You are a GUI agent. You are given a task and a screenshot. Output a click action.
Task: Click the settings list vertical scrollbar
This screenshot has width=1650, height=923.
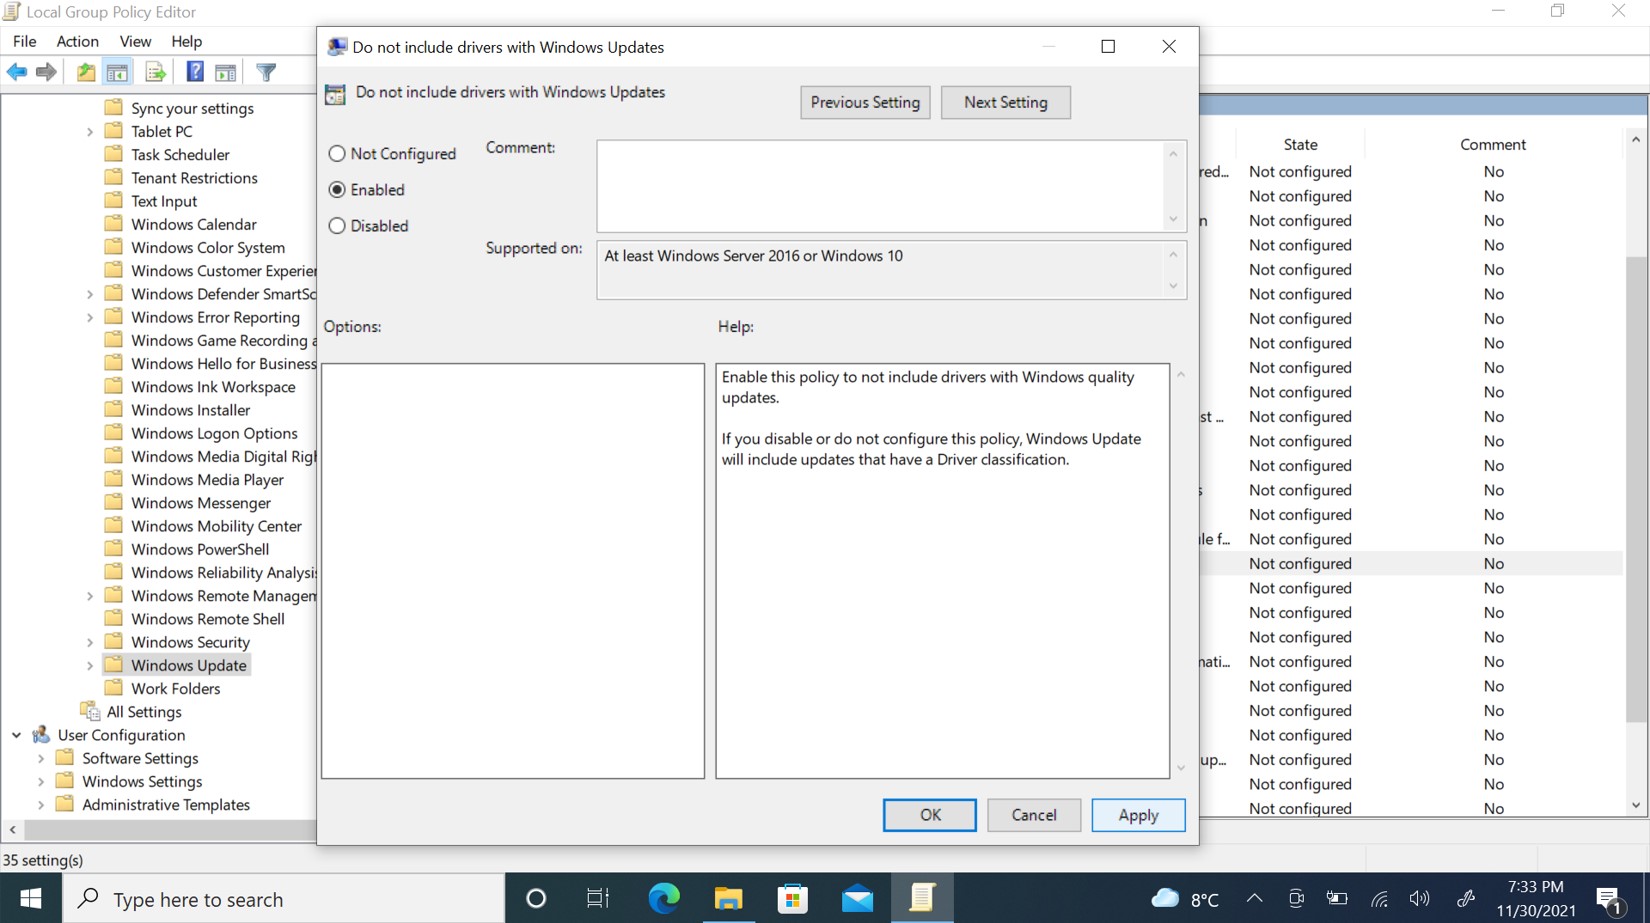click(x=1636, y=490)
